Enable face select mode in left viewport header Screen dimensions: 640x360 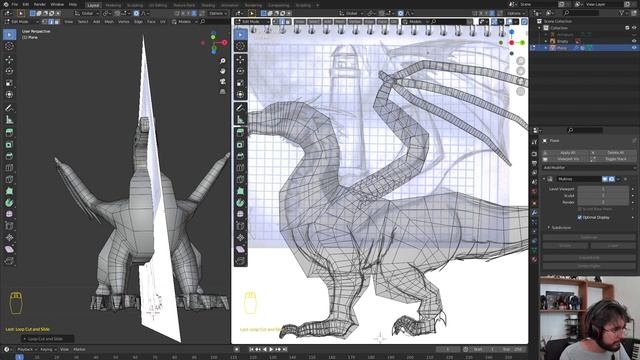(57, 22)
